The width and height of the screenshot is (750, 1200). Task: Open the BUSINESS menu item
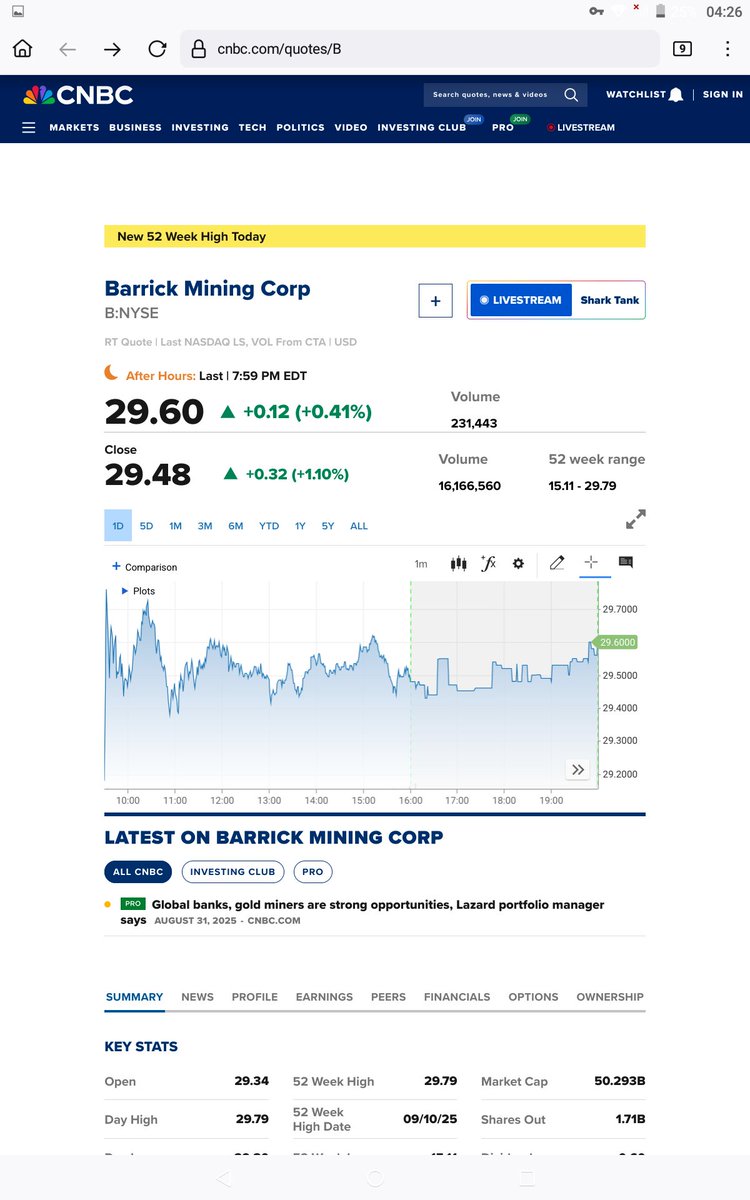(135, 128)
